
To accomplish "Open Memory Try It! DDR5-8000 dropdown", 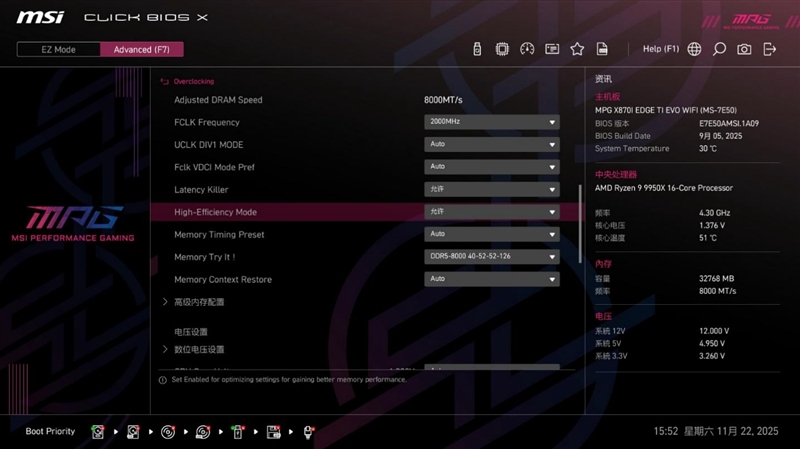I will [492, 257].
